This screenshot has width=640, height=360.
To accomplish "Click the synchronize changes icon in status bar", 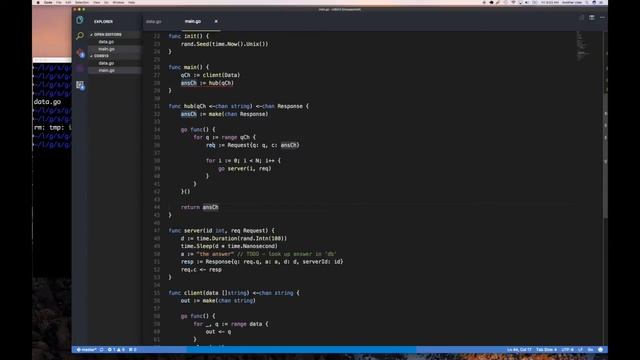I will click(x=102, y=350).
